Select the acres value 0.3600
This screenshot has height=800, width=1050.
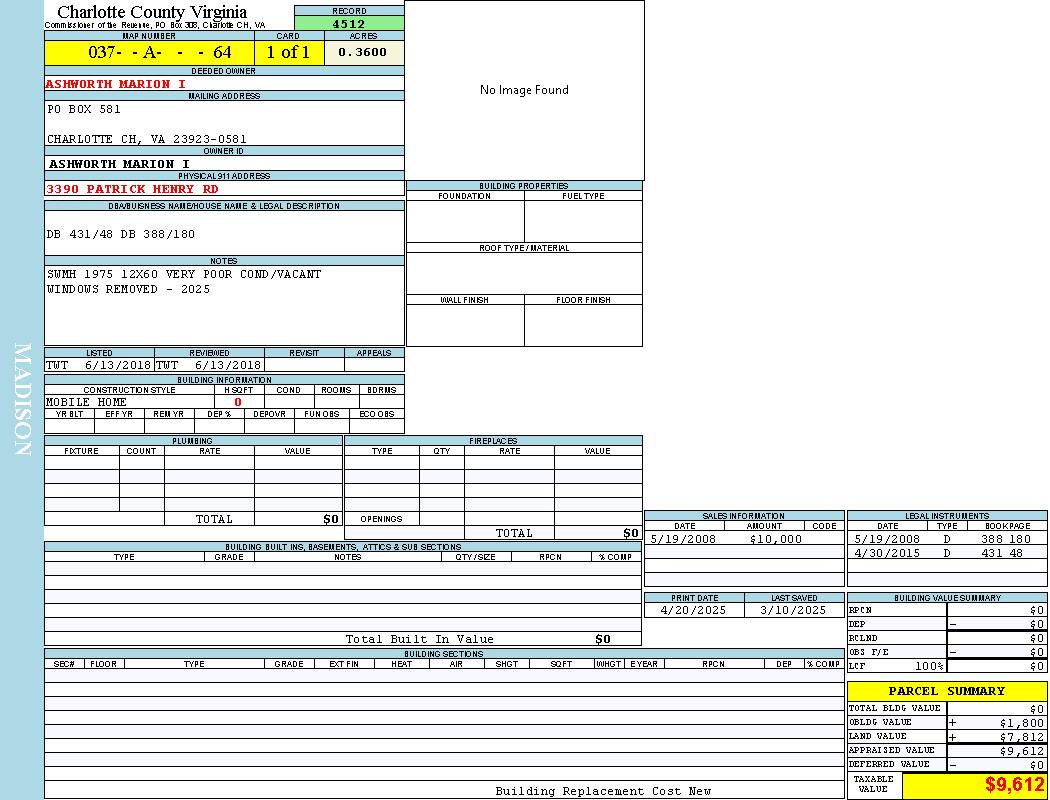tap(363, 52)
